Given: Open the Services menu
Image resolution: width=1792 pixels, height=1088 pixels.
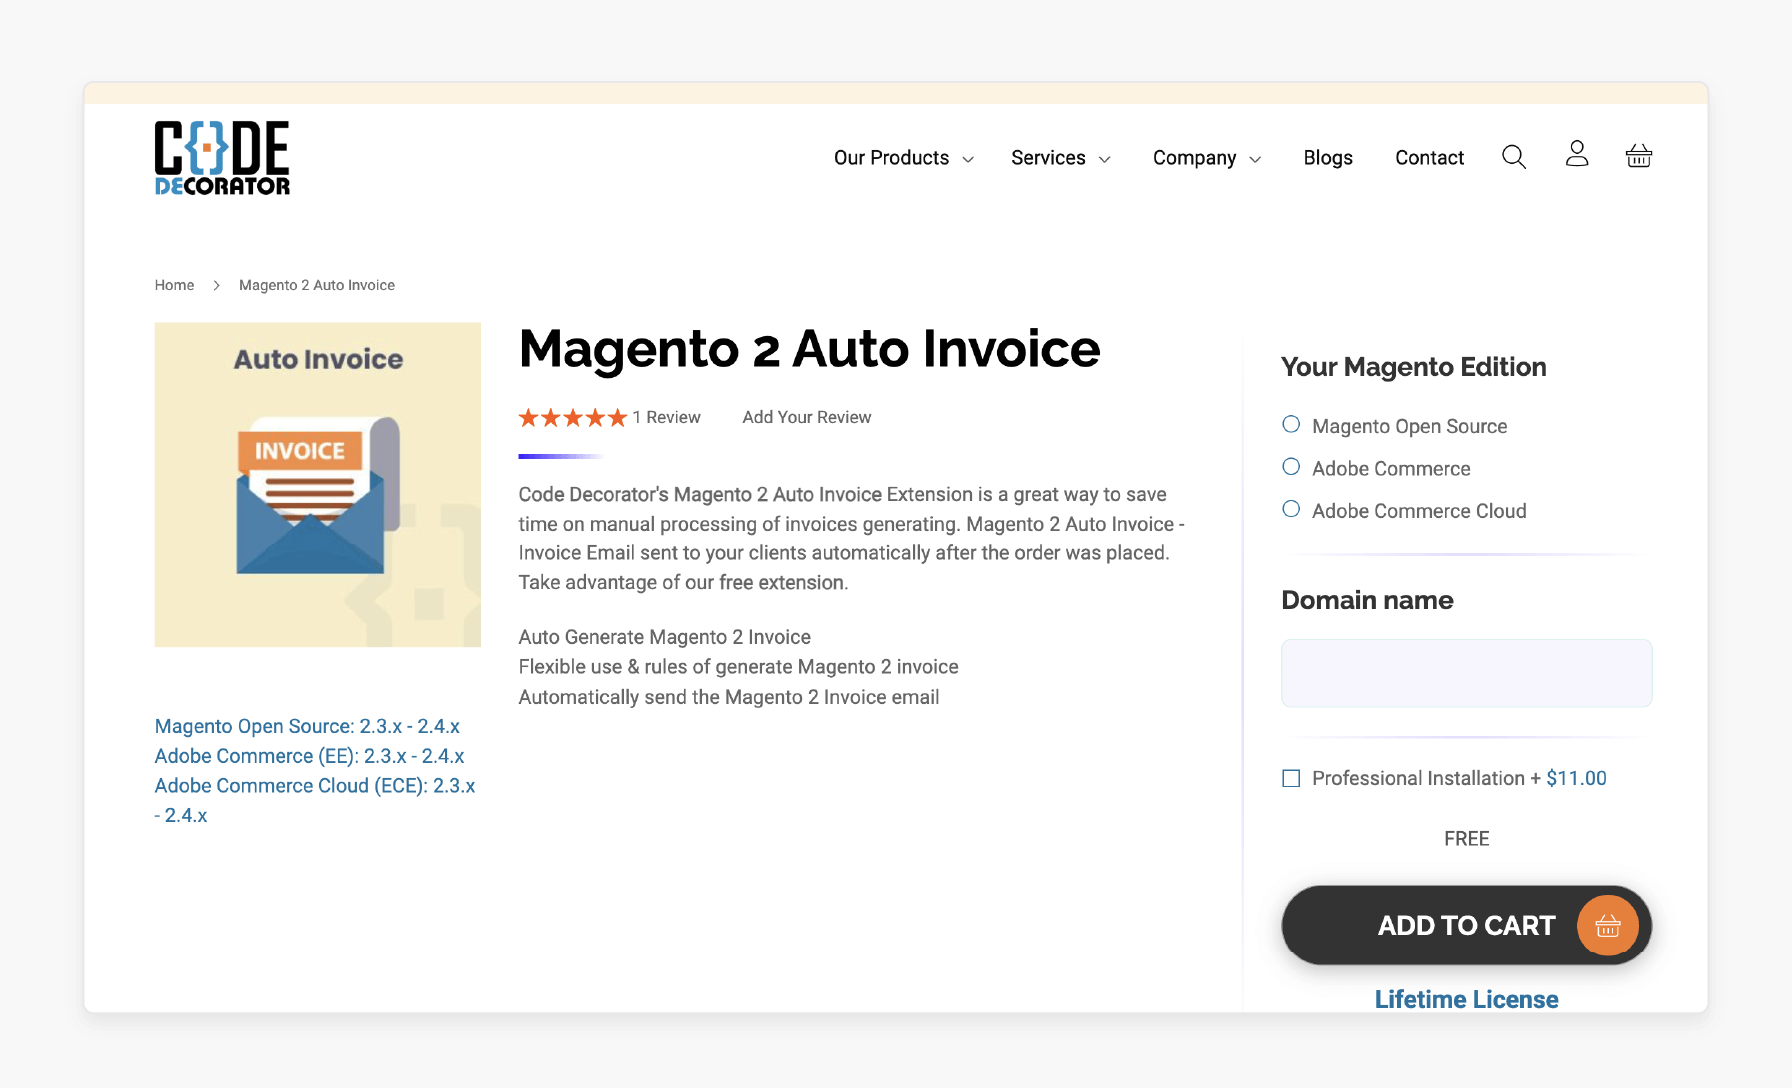Looking at the screenshot, I should click(x=1048, y=158).
